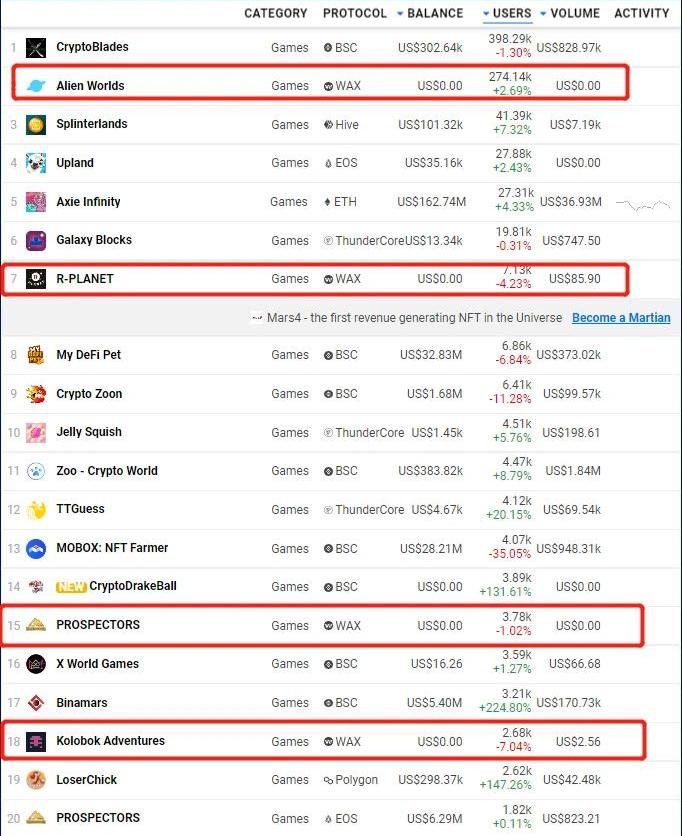Click the My DeFi Pet icon

click(36, 355)
